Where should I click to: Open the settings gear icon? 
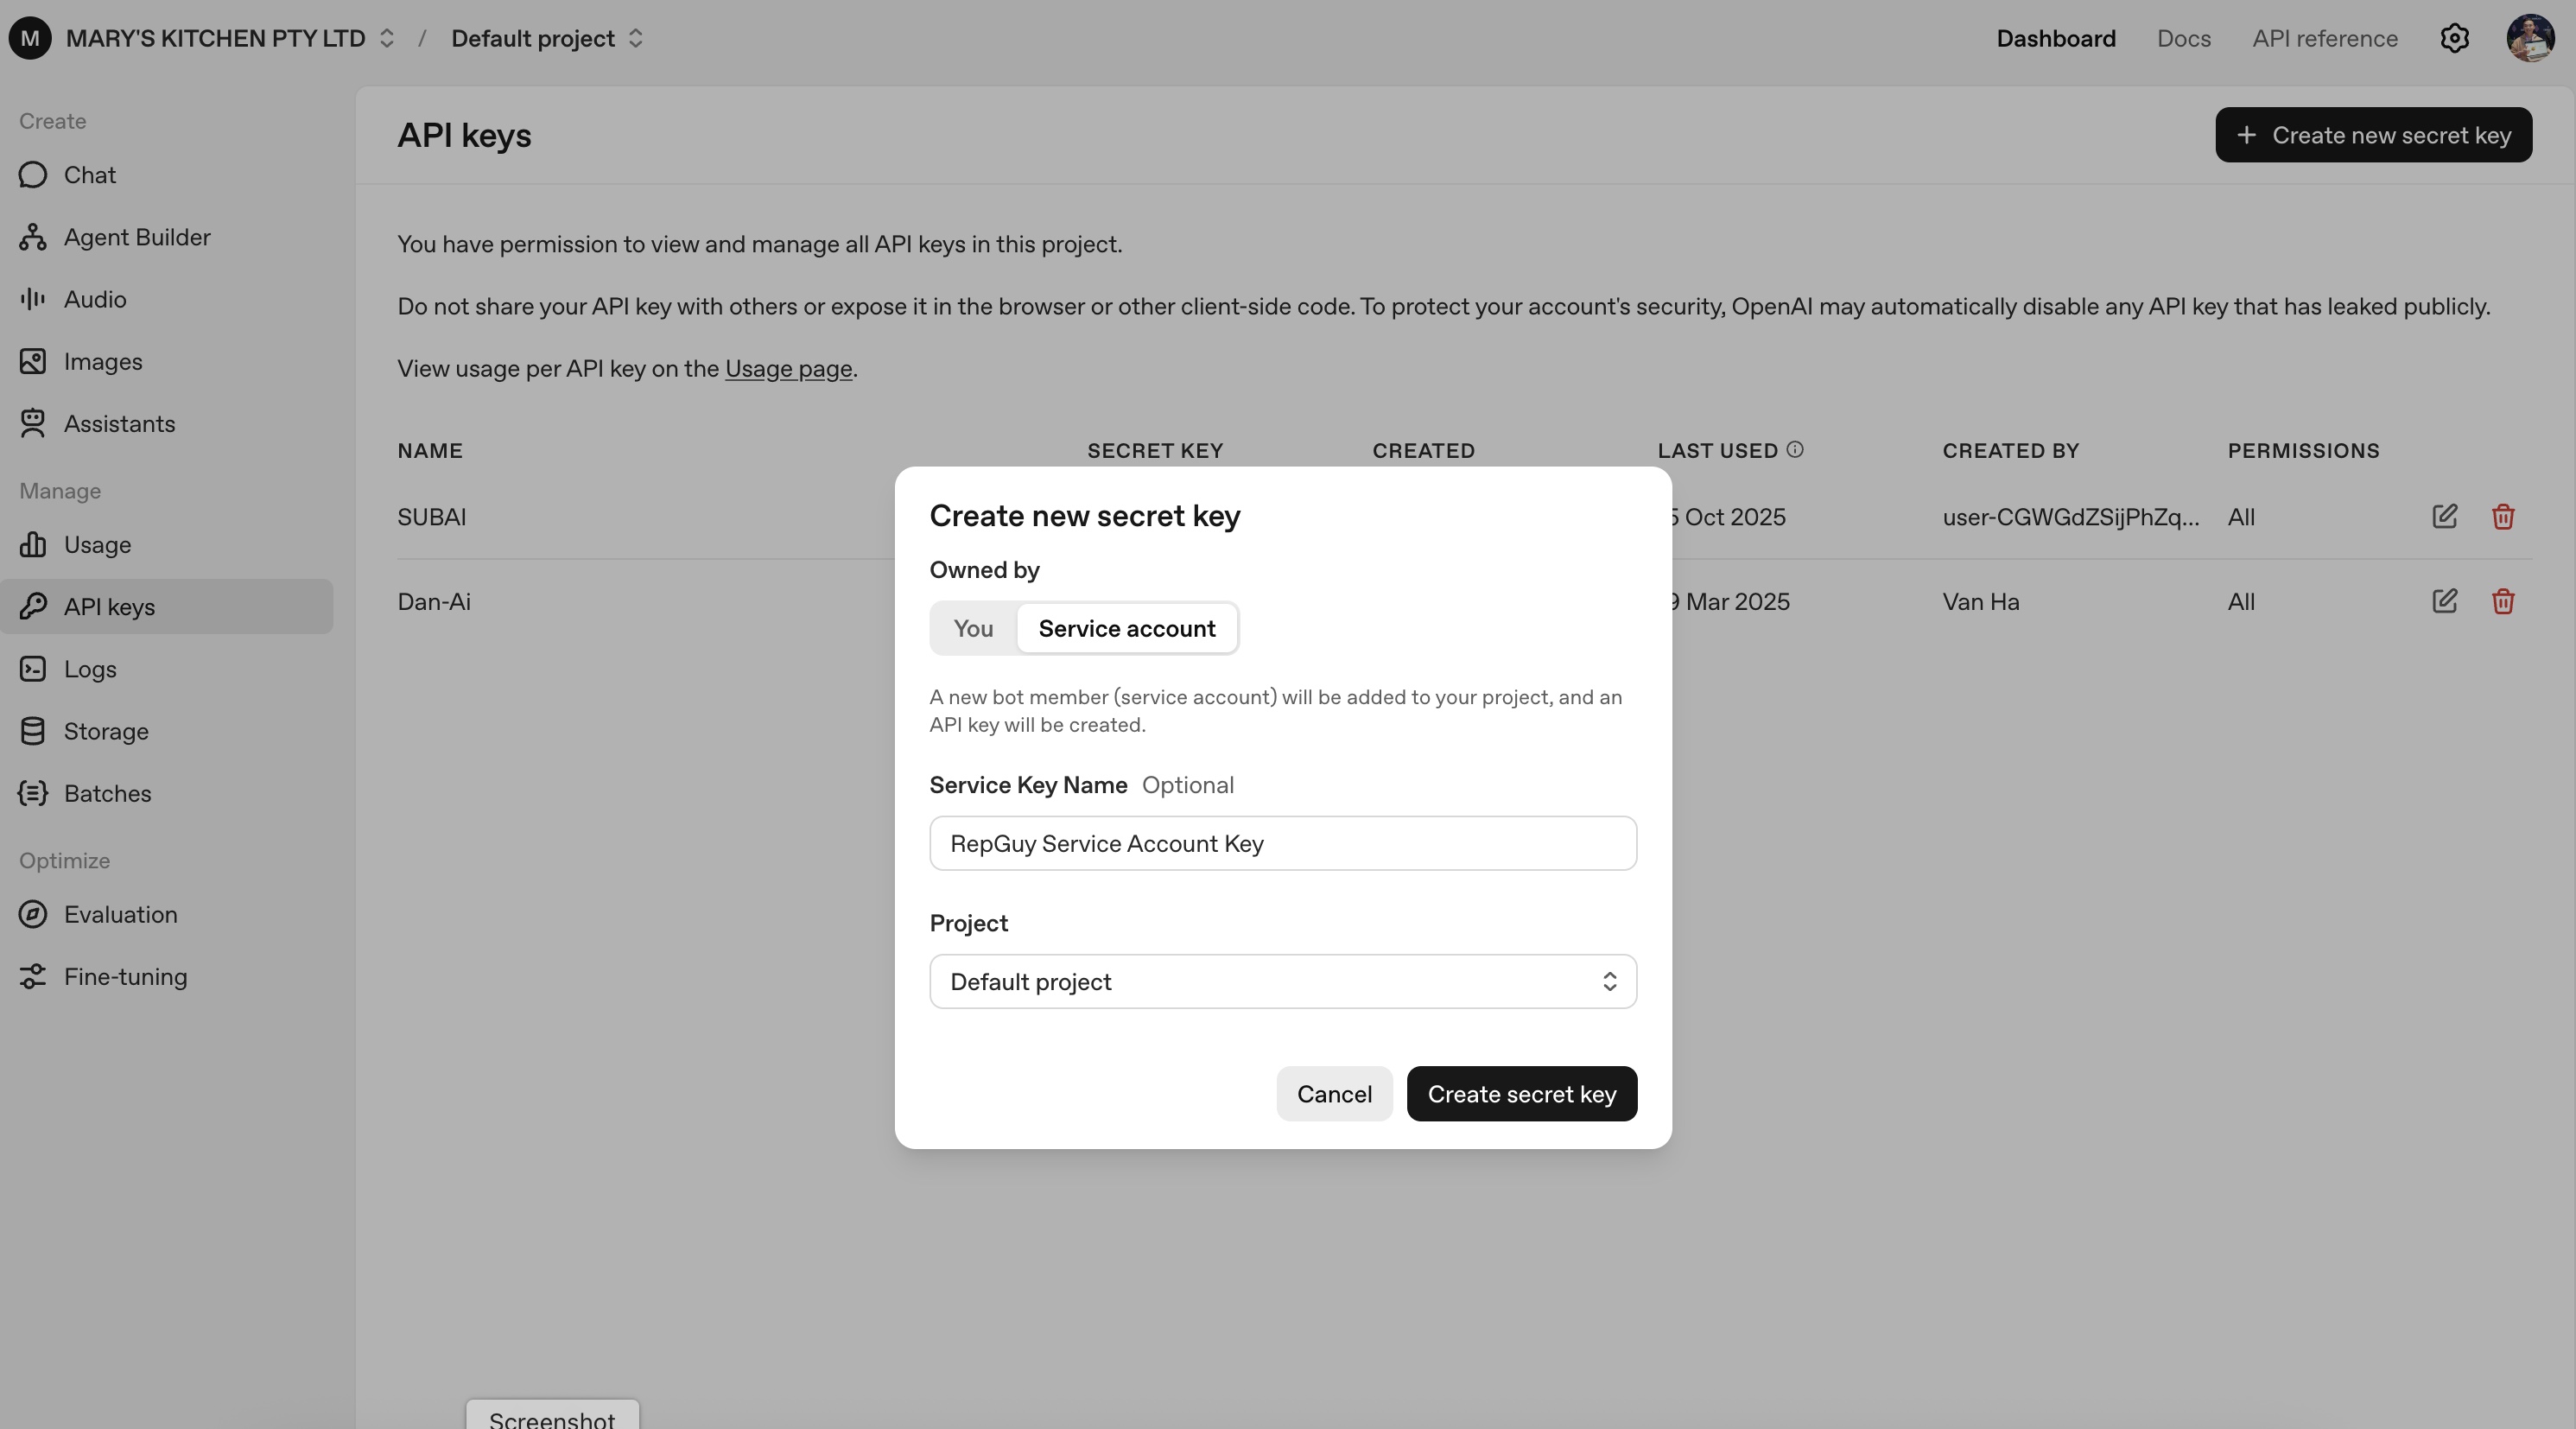(x=2454, y=38)
